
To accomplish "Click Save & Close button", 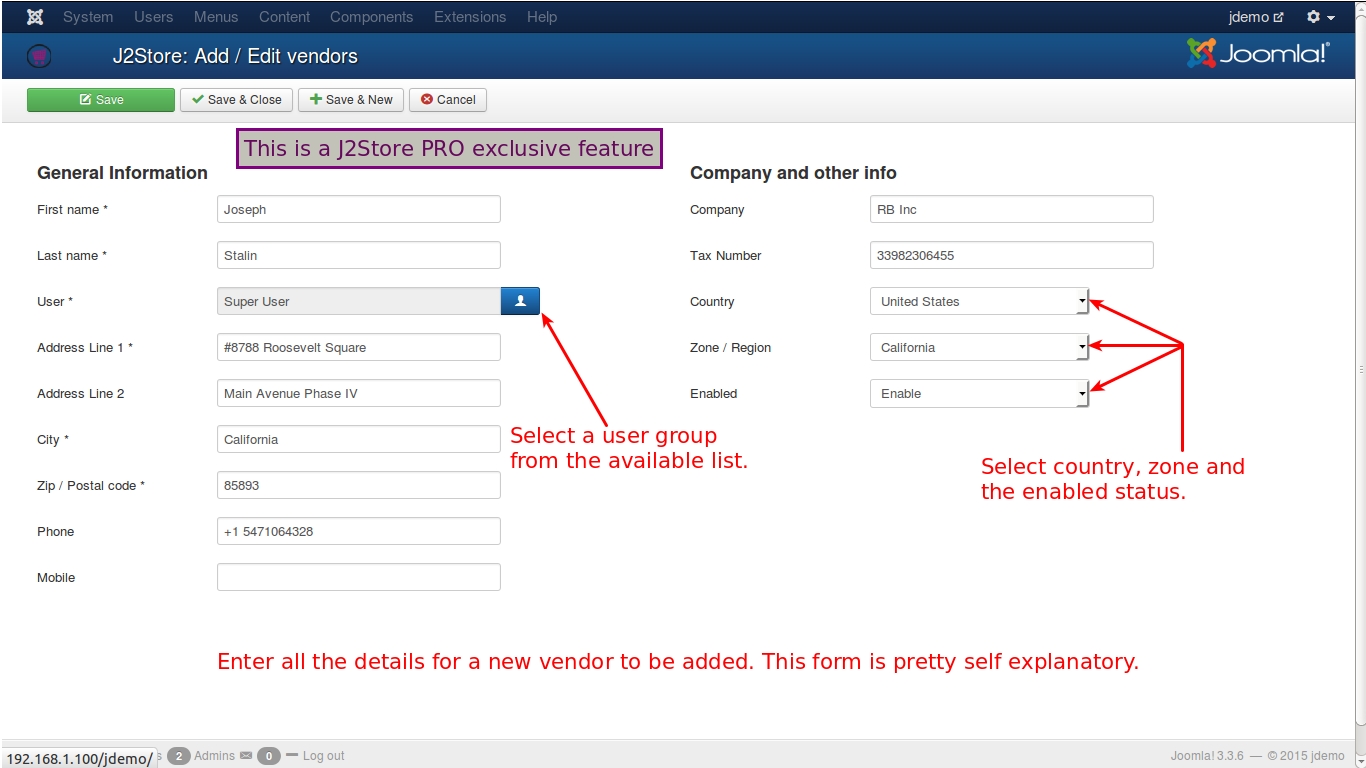I will tap(237, 100).
